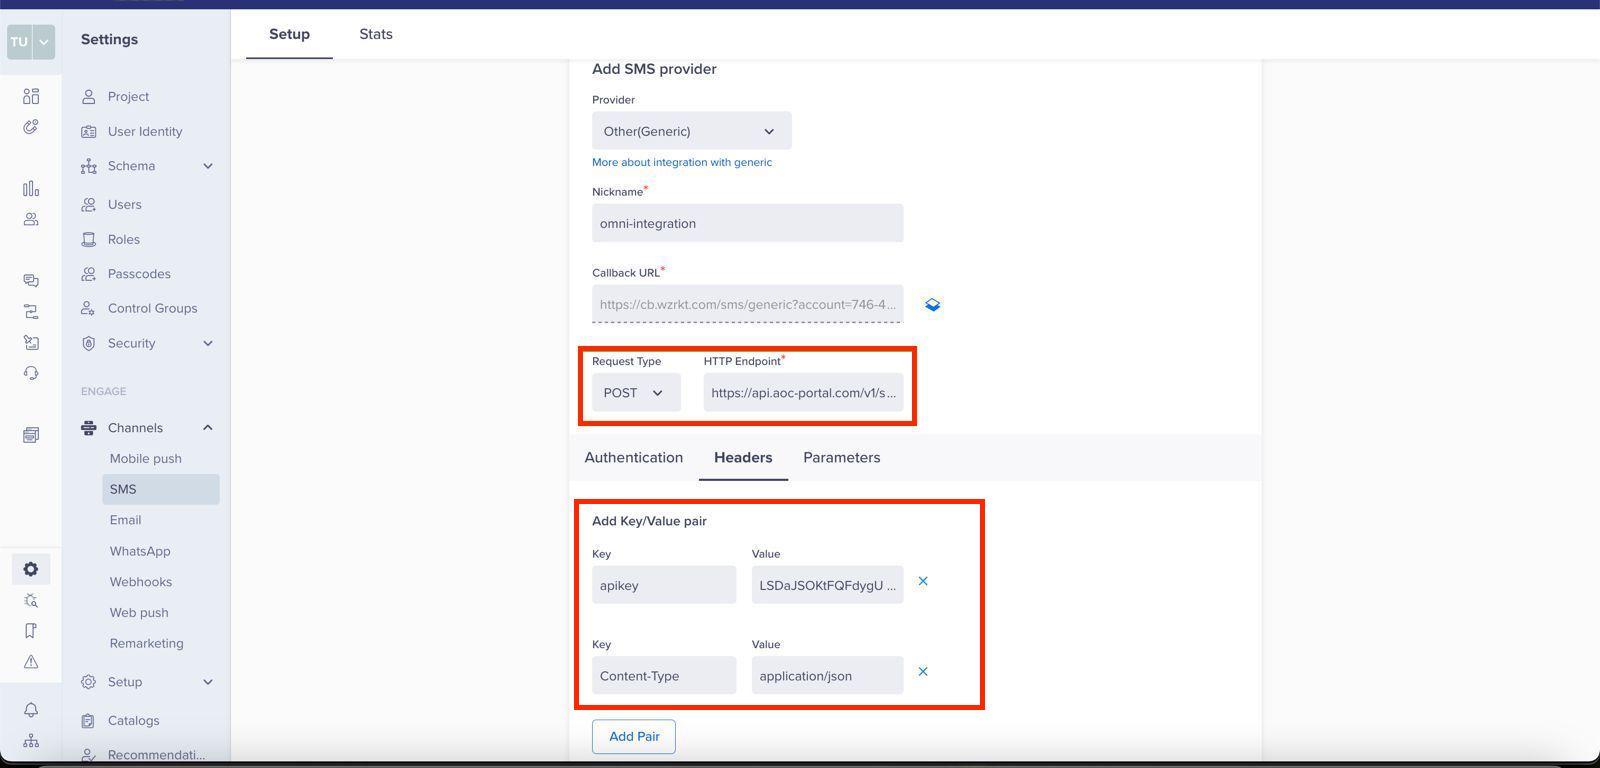This screenshot has width=1600, height=768.
Task: Open the settings gear in left rail
Action: click(x=31, y=569)
